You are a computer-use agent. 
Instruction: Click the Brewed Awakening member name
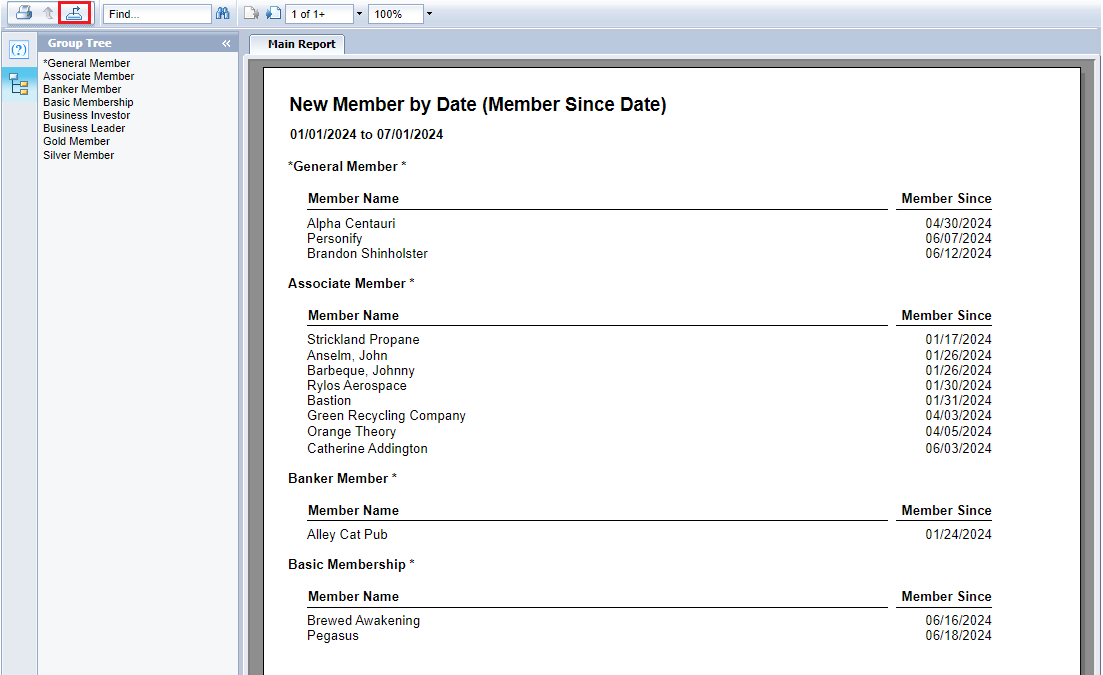tap(363, 621)
